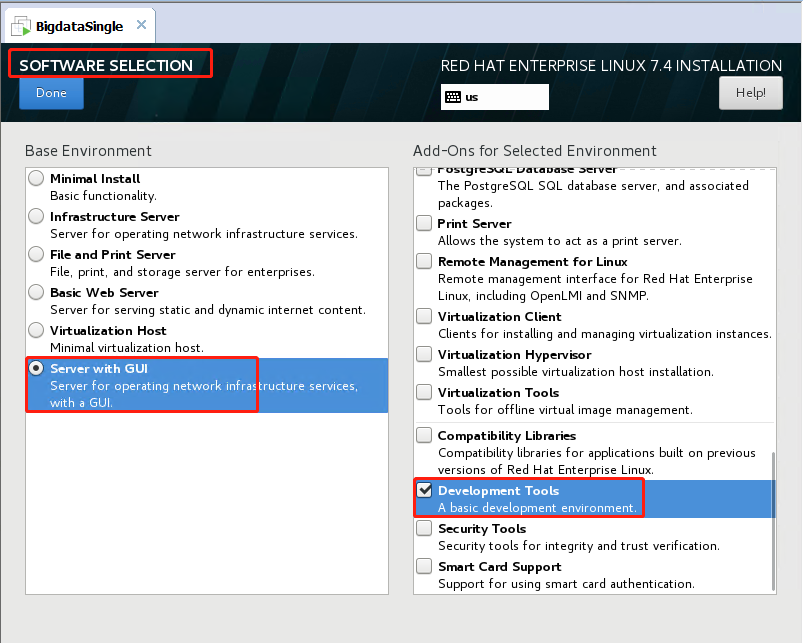Click the 'Development Tools' label
Viewport: 803px width, 643px height.
point(498,490)
